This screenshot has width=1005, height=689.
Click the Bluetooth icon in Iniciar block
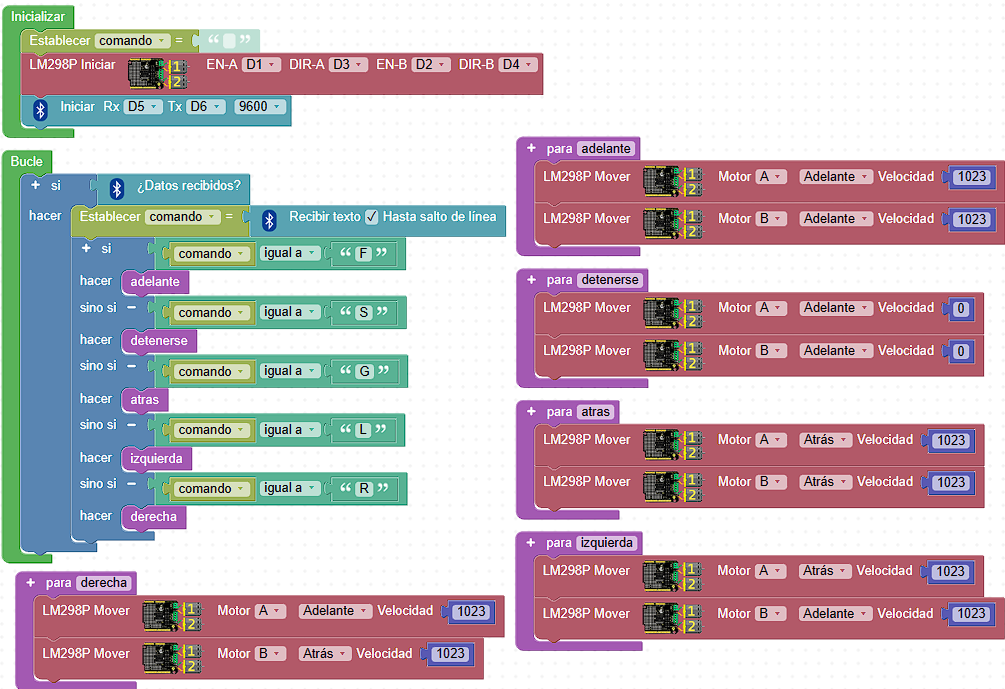pos(40,110)
